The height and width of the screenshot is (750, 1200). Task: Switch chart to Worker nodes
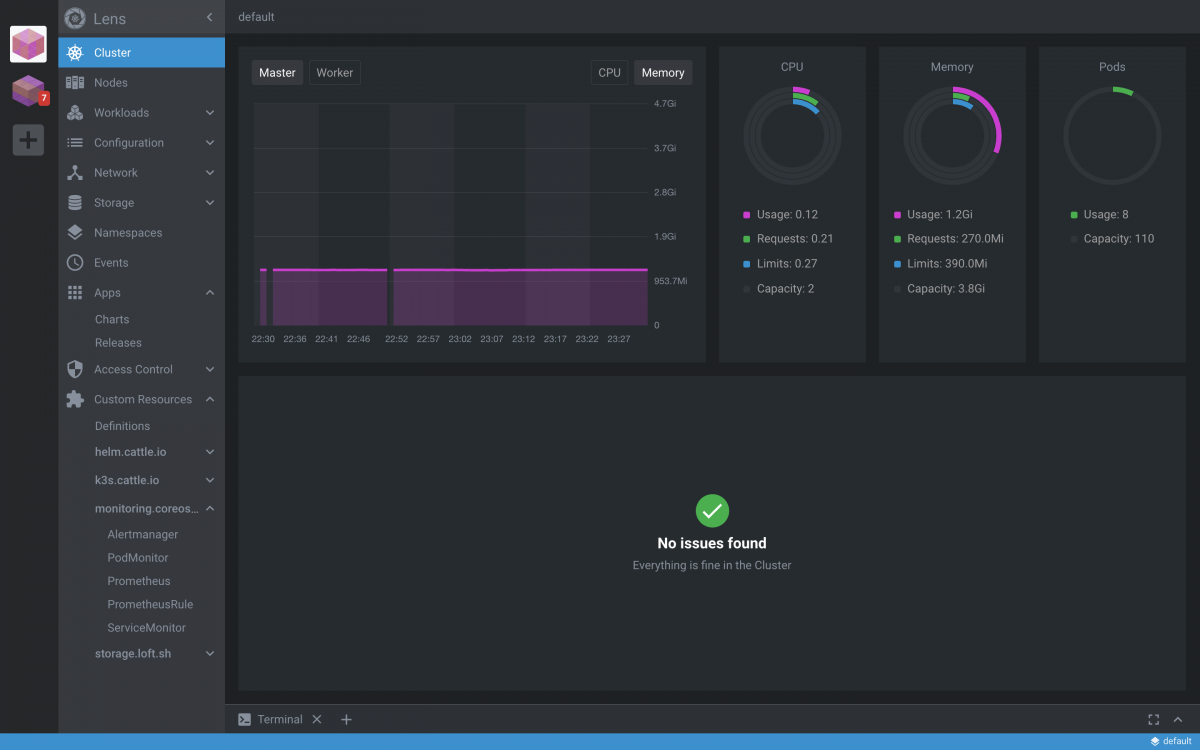(334, 73)
